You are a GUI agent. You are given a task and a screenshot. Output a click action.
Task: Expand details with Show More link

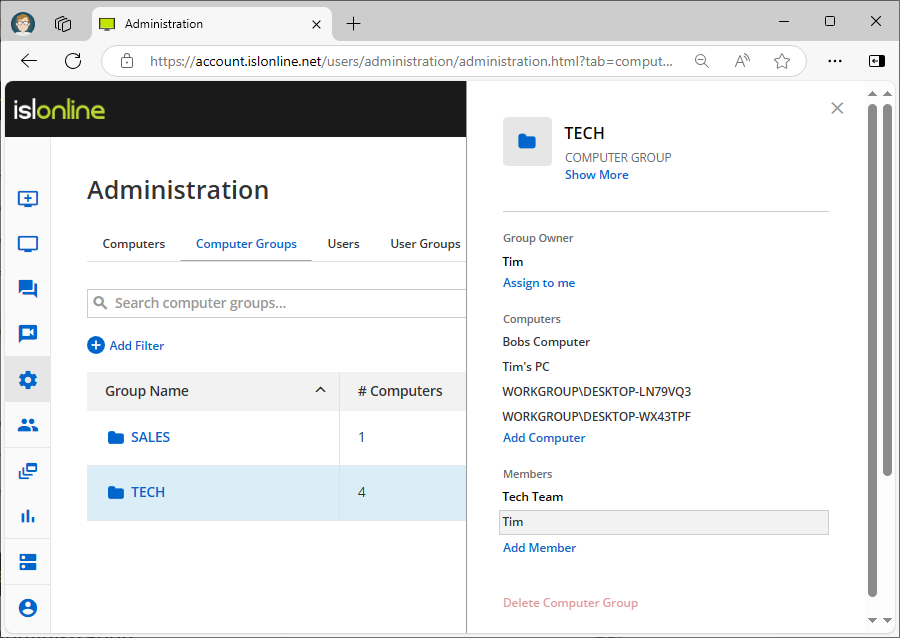pyautogui.click(x=596, y=175)
